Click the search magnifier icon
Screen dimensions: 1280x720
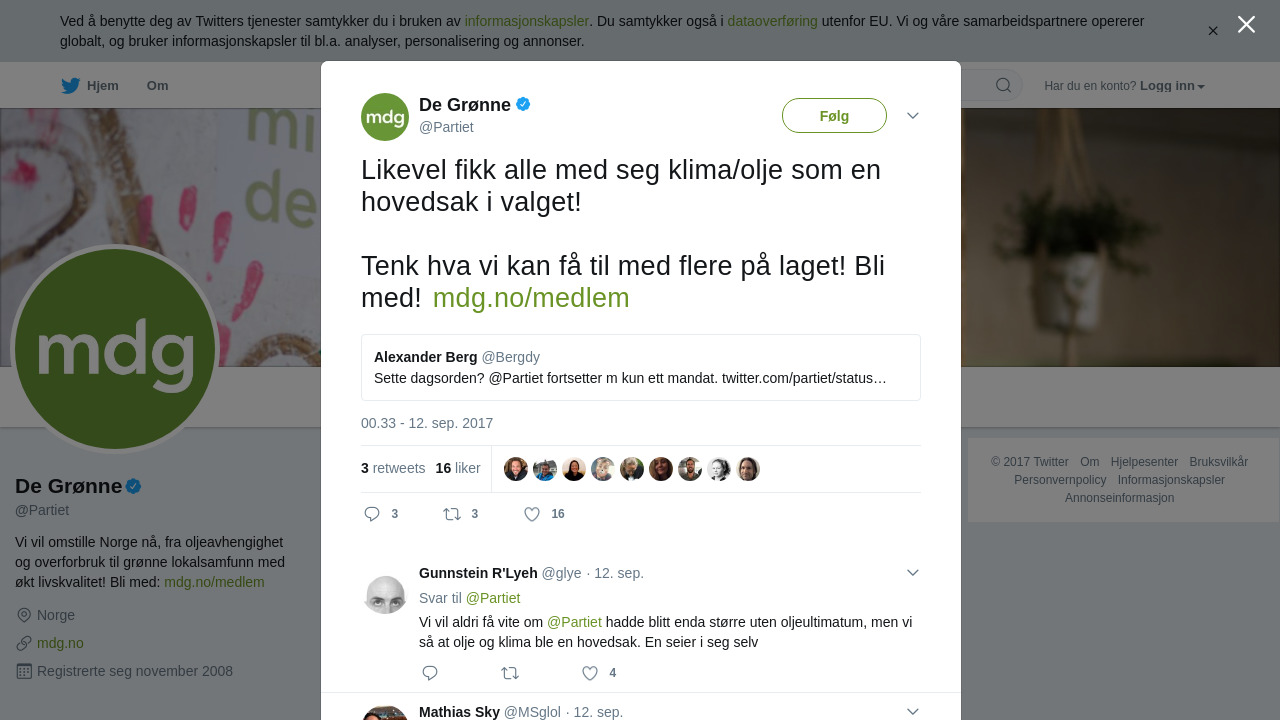(x=1003, y=85)
